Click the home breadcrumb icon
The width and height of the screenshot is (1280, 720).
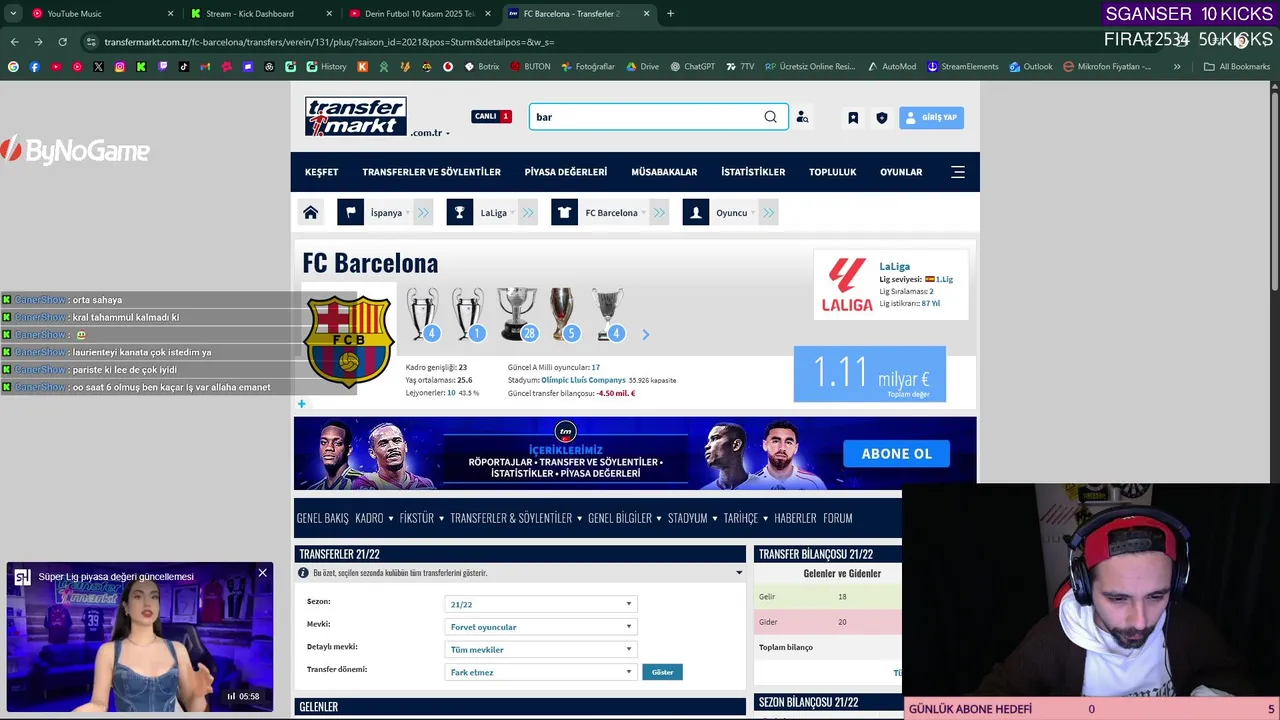[311, 213]
